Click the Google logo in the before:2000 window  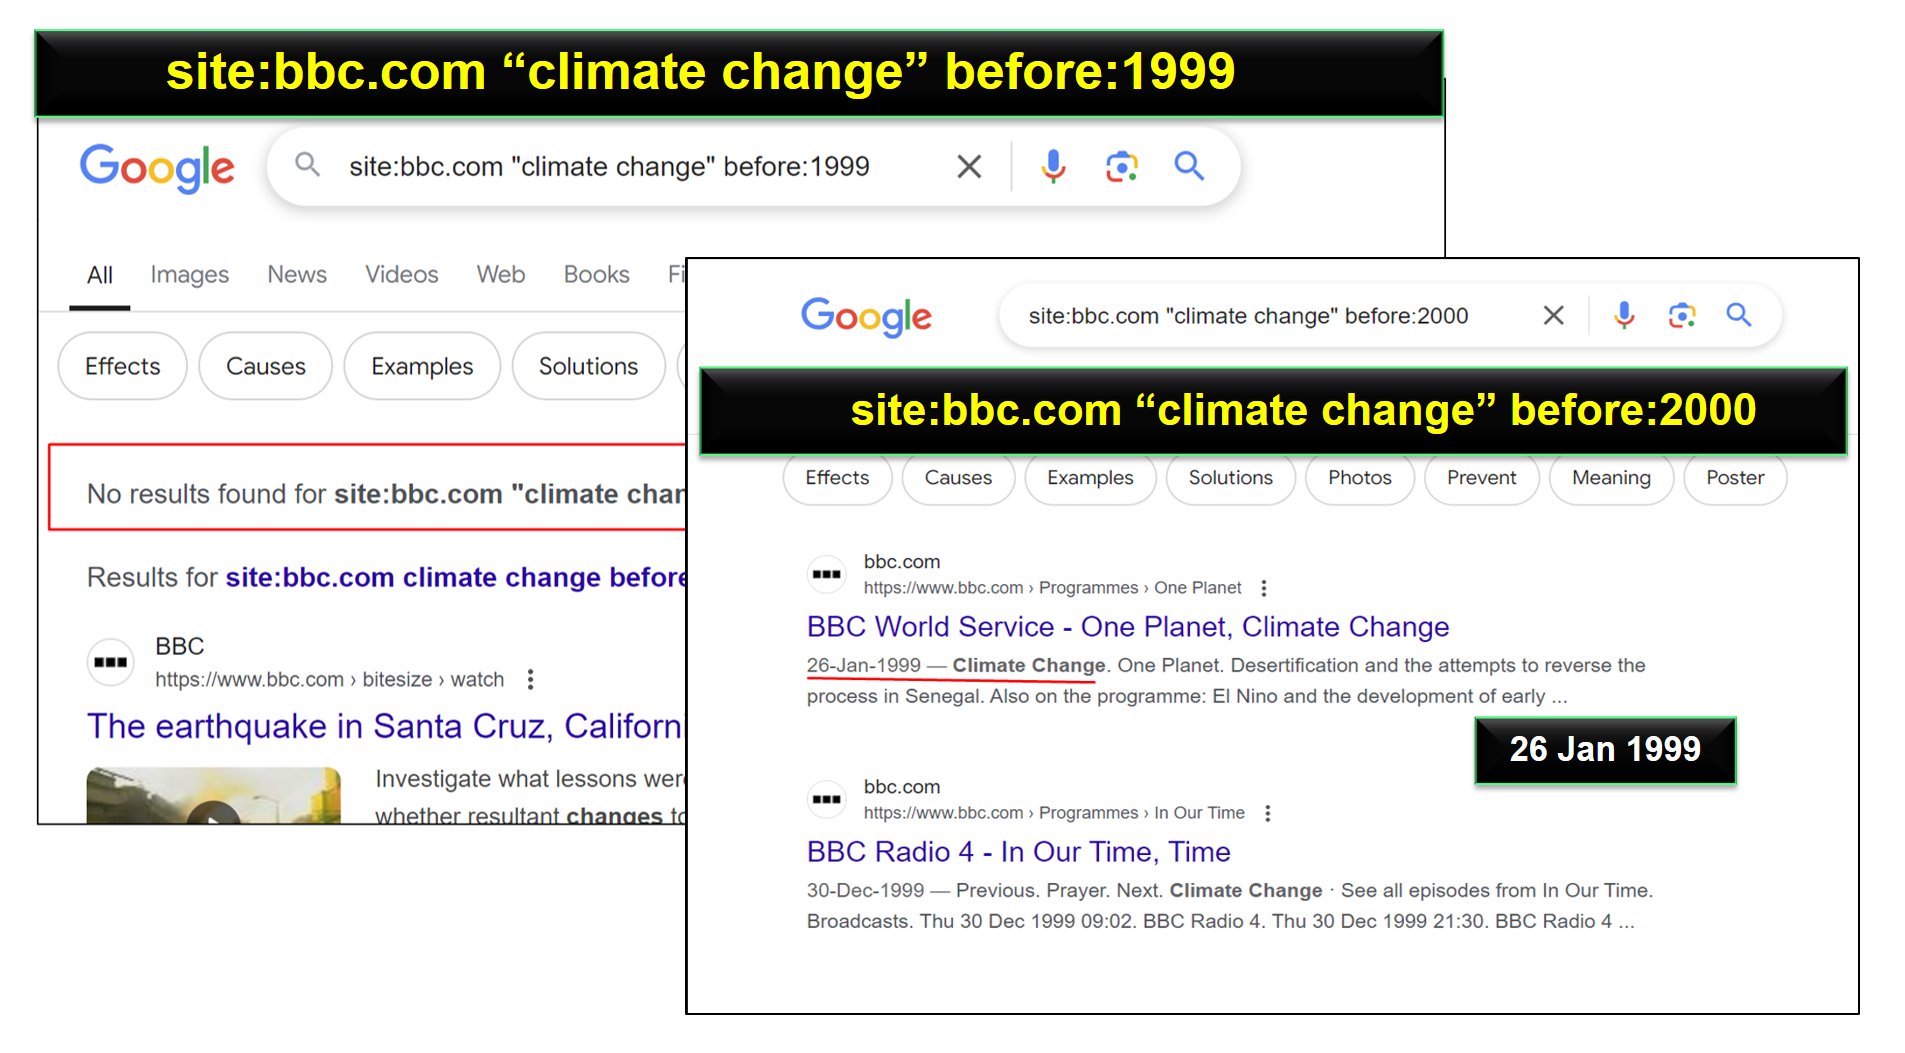tap(866, 317)
